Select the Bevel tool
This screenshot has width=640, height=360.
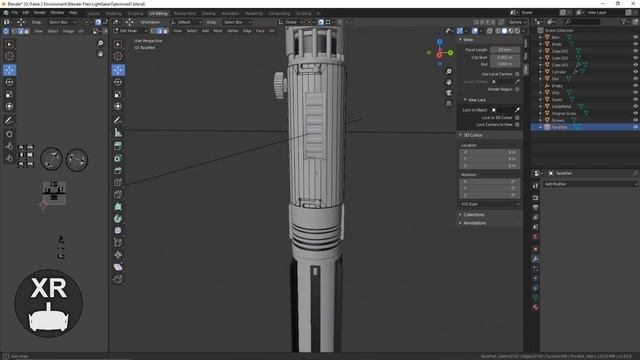click(118, 170)
